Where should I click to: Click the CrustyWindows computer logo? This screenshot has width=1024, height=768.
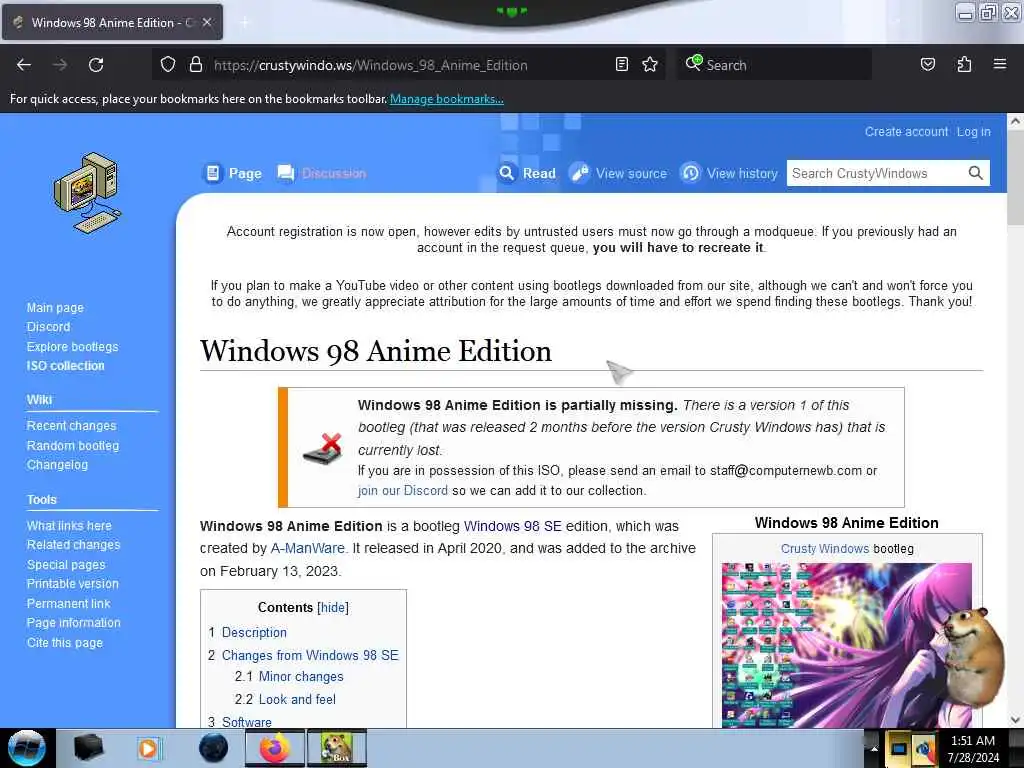pos(88,193)
